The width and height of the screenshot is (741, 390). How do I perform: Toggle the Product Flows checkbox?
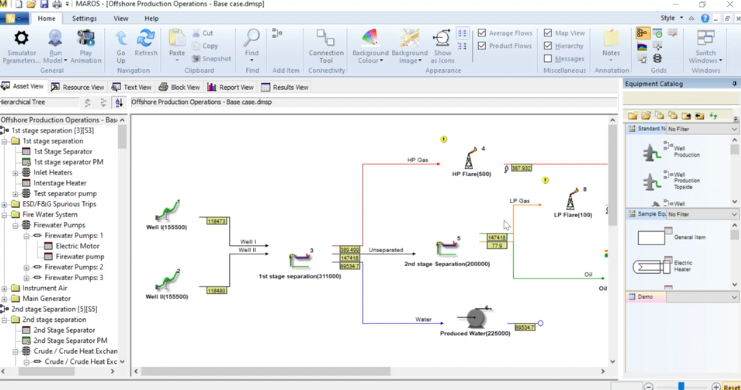pyautogui.click(x=482, y=46)
